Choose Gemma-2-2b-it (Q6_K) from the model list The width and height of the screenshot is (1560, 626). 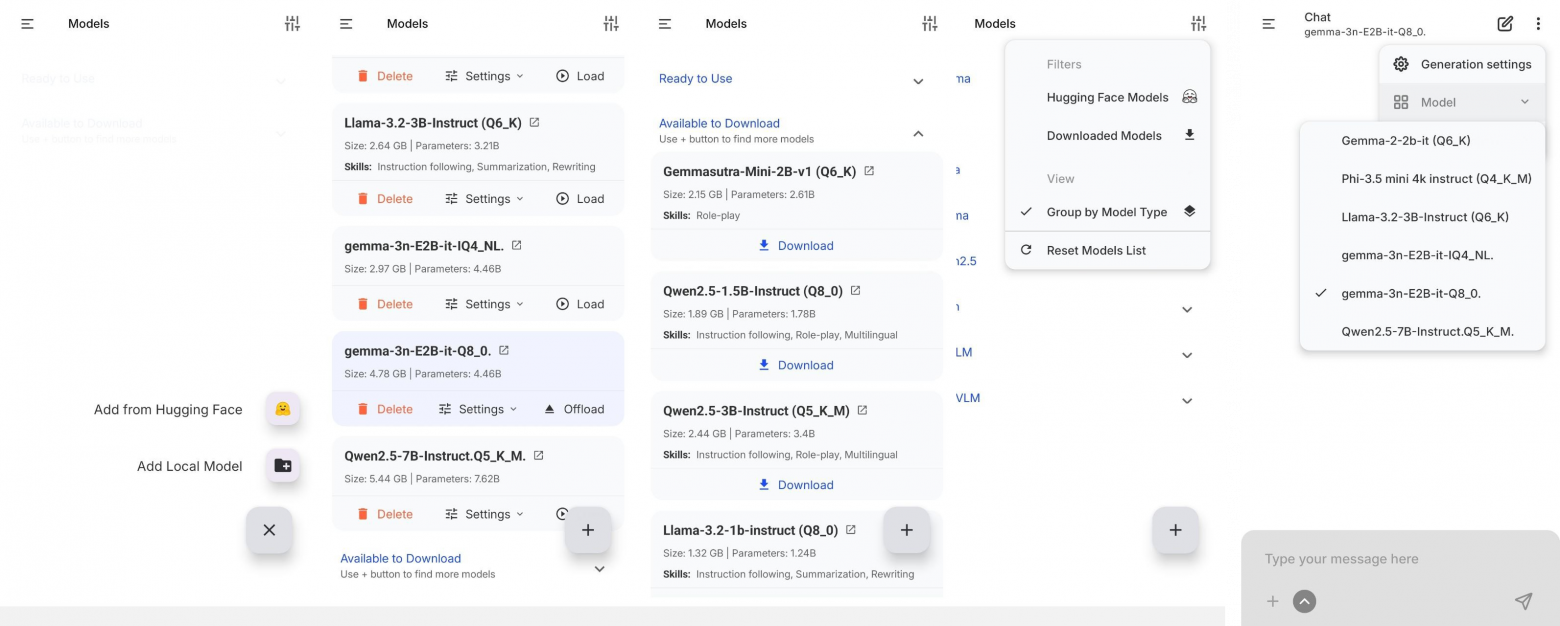(1422, 141)
